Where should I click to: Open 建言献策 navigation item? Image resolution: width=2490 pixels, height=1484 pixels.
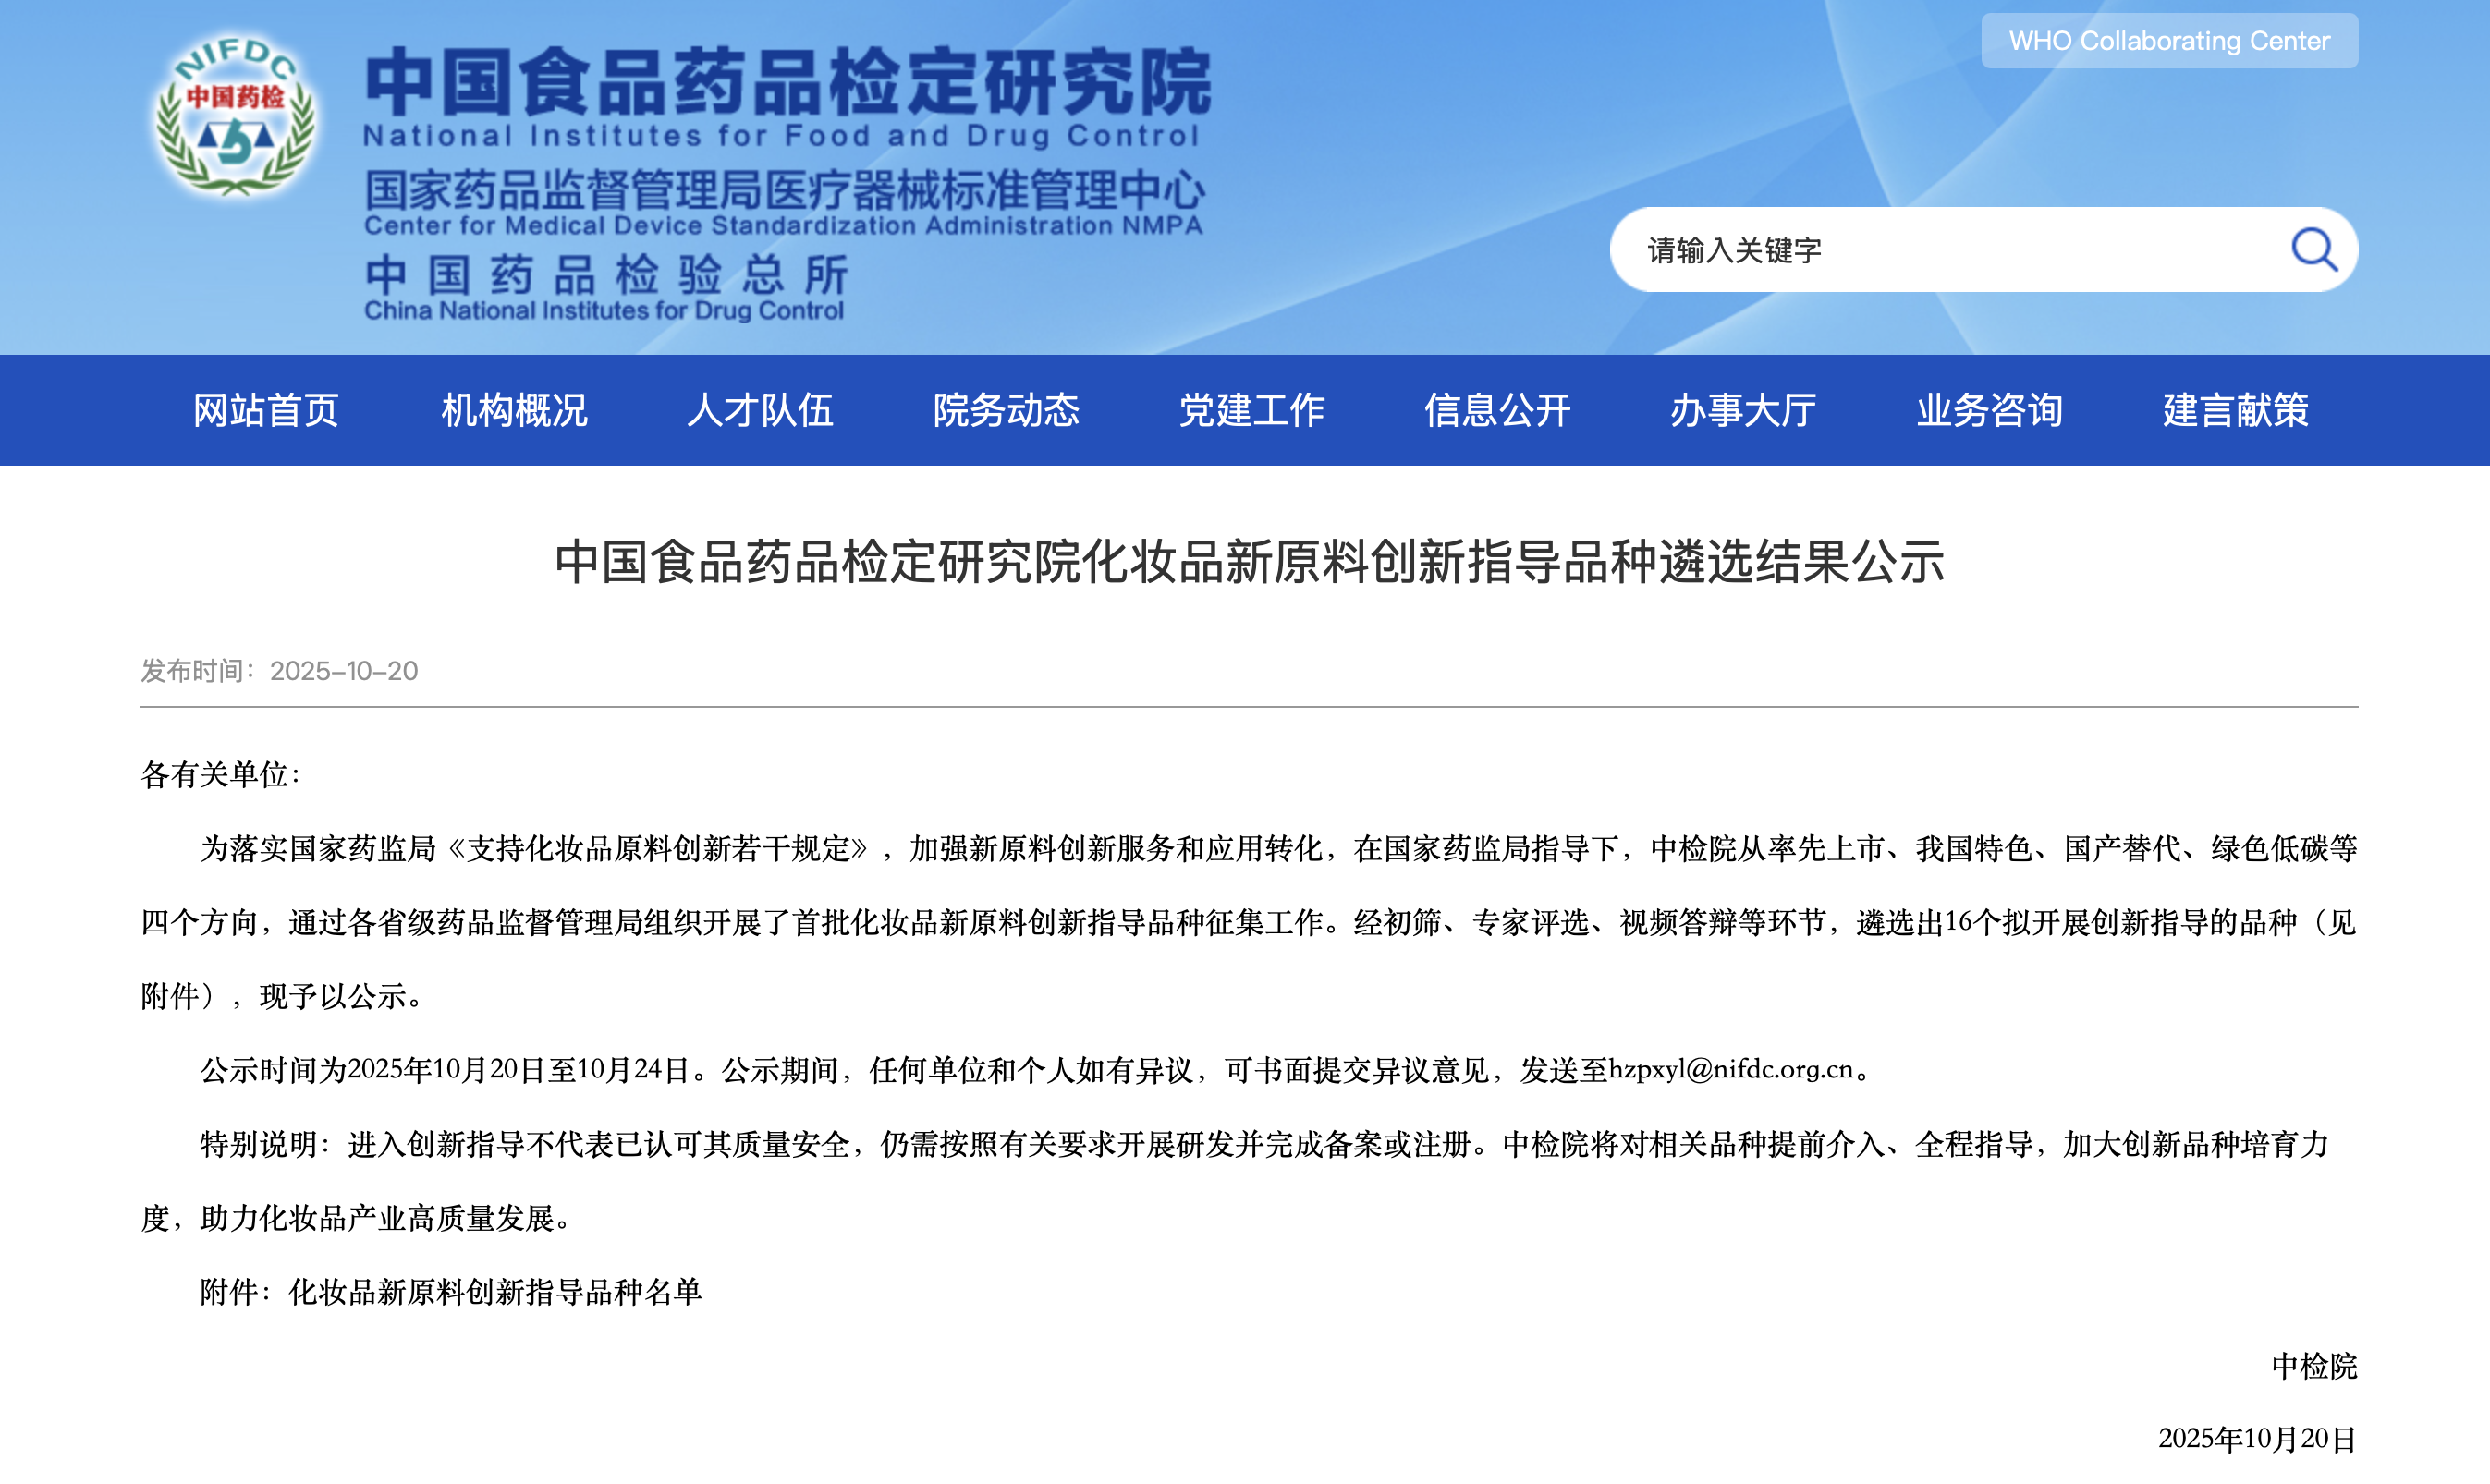(x=2235, y=411)
